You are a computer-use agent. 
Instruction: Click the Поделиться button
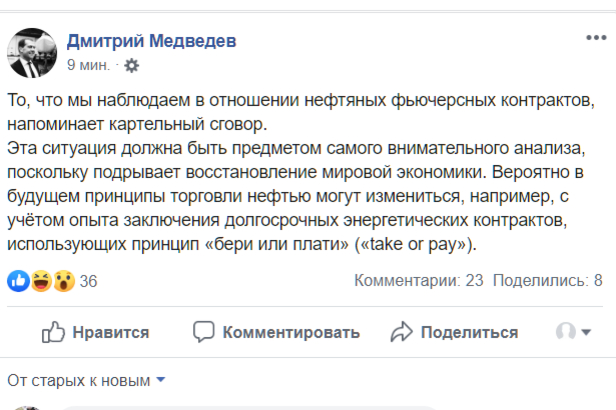click(x=454, y=332)
